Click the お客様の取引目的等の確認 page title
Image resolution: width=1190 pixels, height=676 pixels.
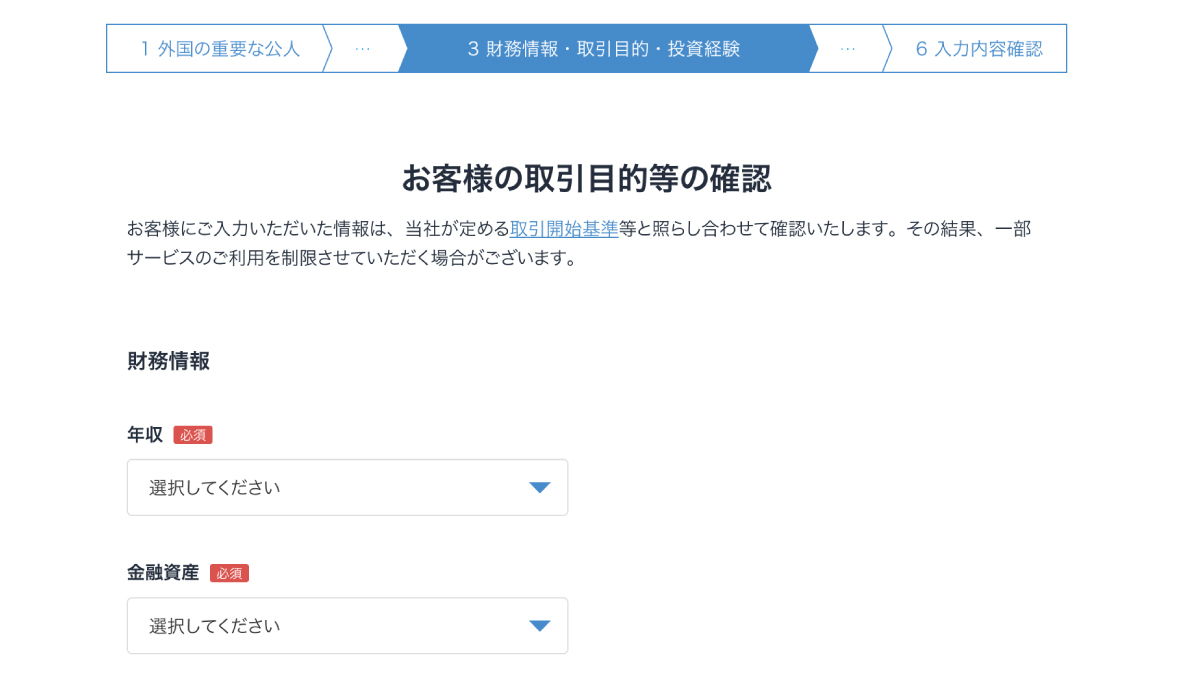point(586,179)
